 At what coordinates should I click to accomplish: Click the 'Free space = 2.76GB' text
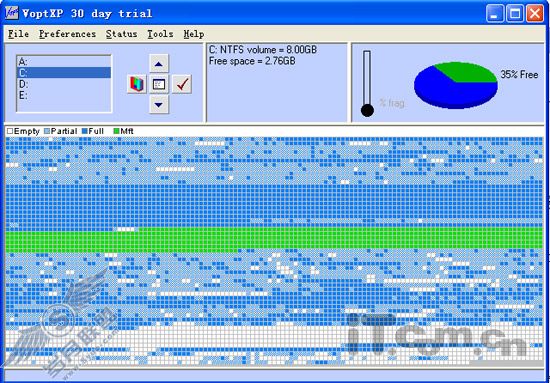click(252, 61)
